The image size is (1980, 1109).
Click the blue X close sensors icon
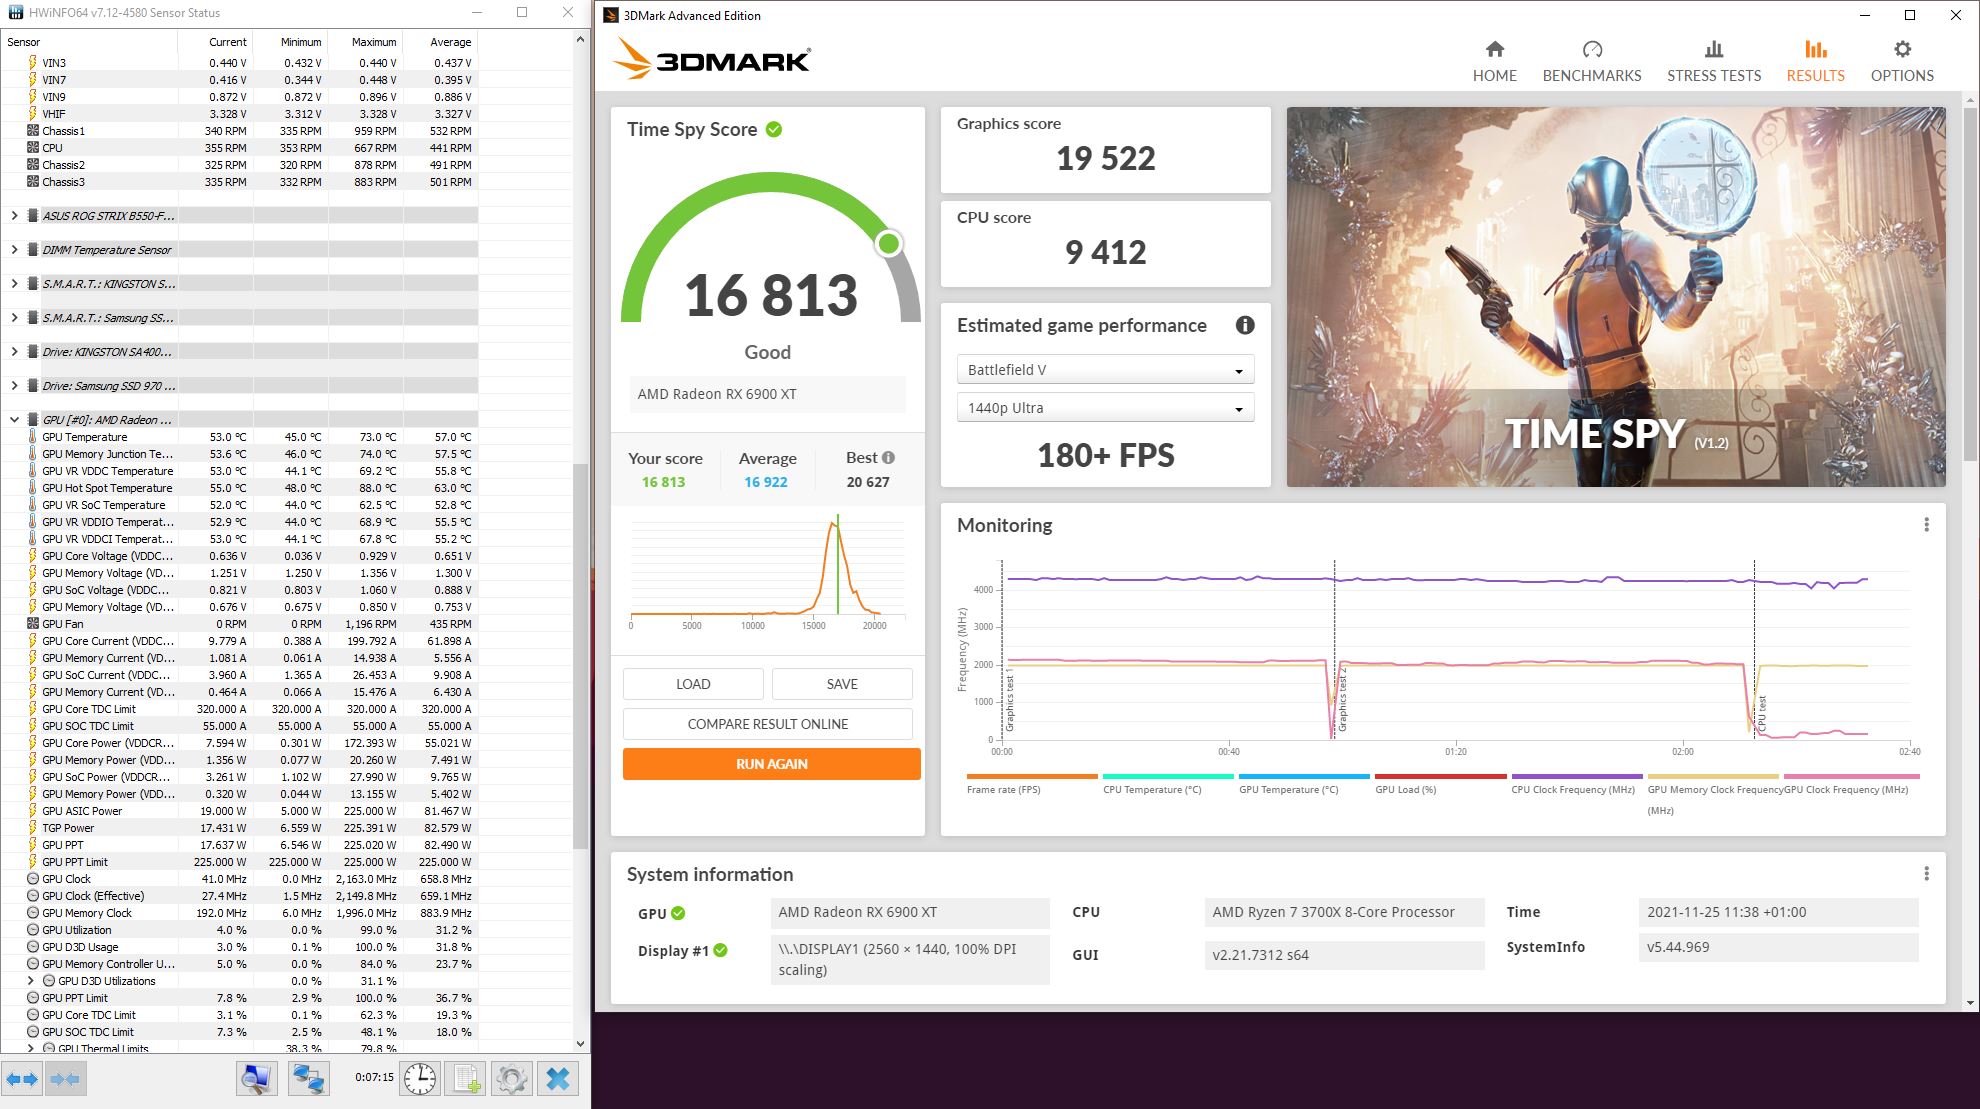(x=558, y=1079)
